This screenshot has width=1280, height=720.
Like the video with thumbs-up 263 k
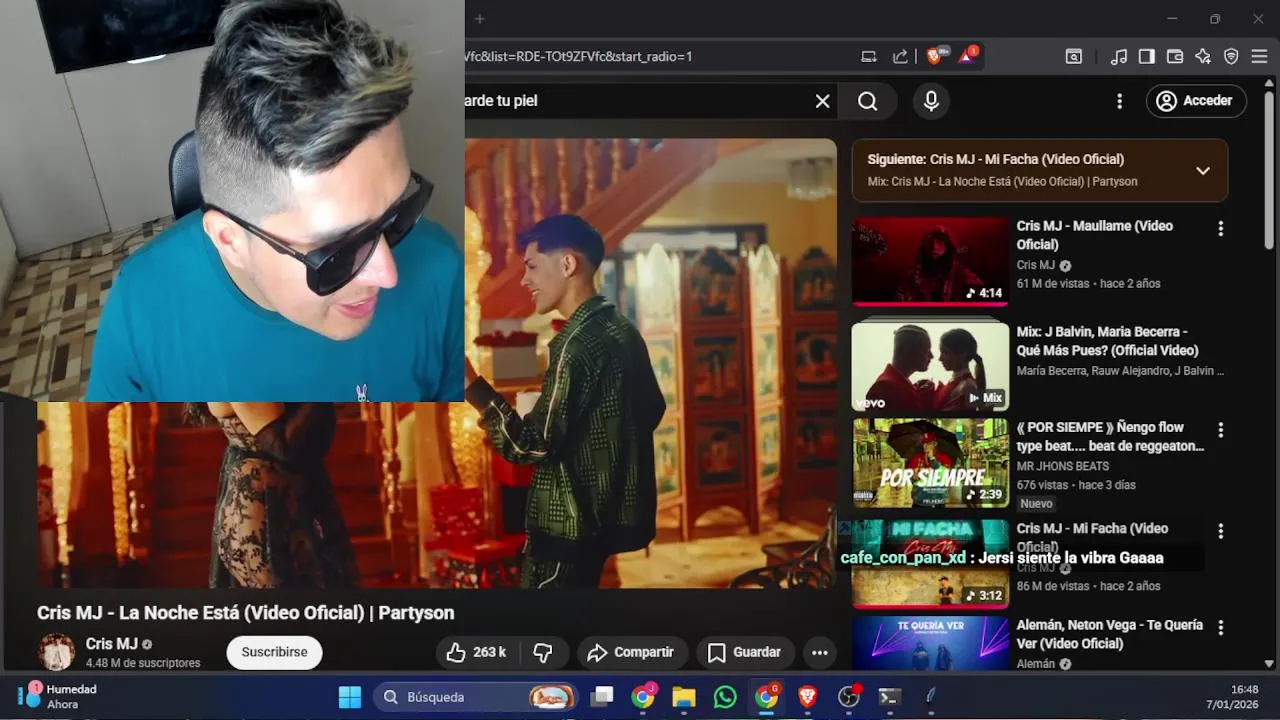477,652
